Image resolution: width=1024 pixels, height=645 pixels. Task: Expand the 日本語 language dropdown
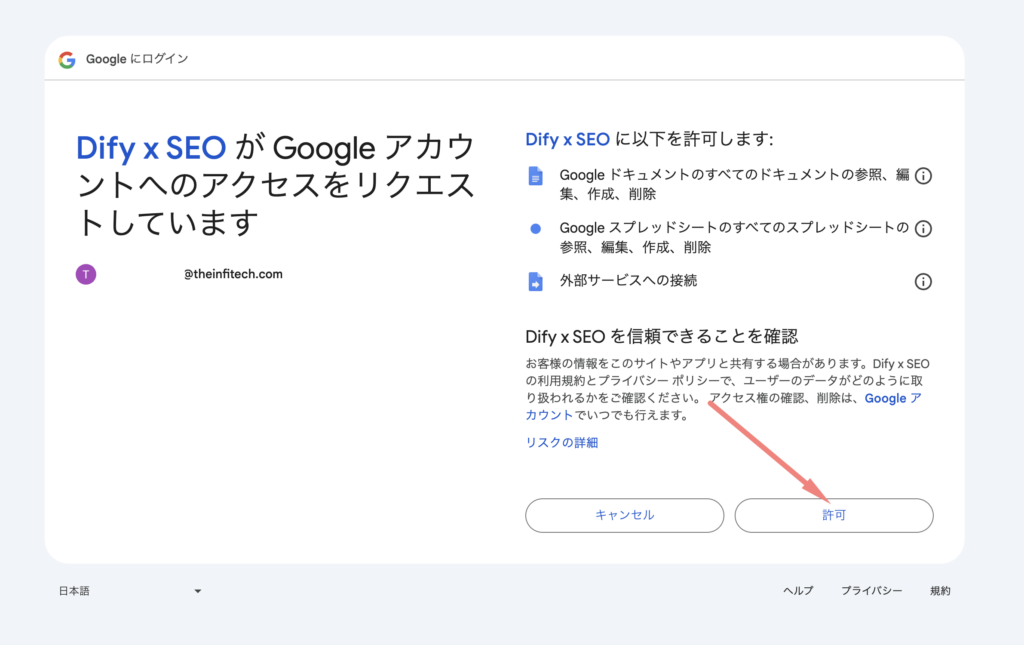[x=130, y=591]
